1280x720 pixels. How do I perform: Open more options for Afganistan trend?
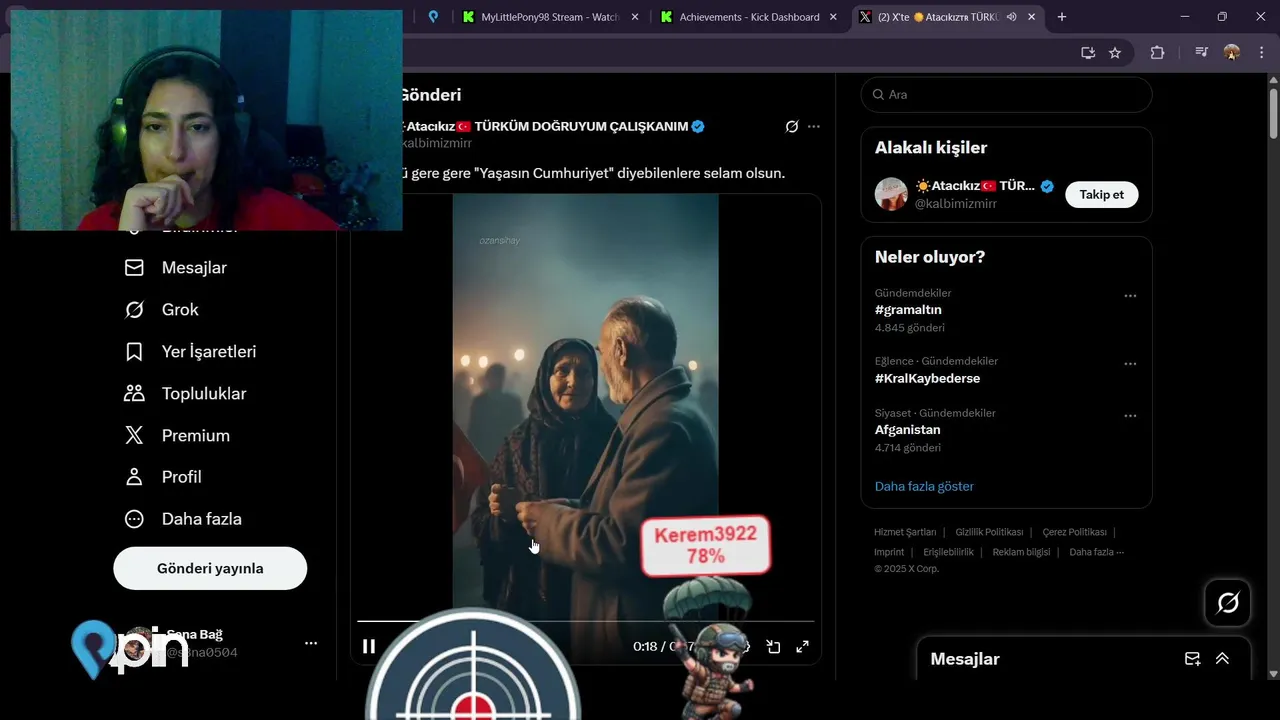coord(1130,416)
